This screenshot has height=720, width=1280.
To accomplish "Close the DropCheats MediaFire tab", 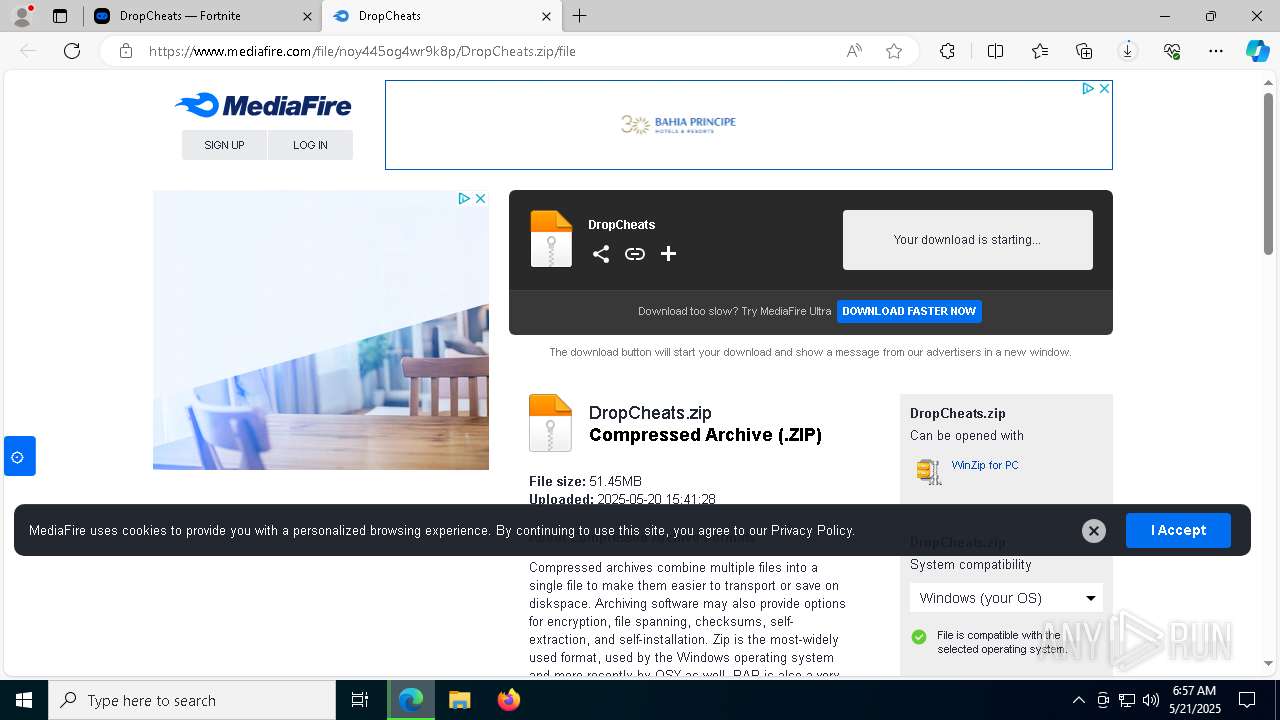I will click(546, 16).
